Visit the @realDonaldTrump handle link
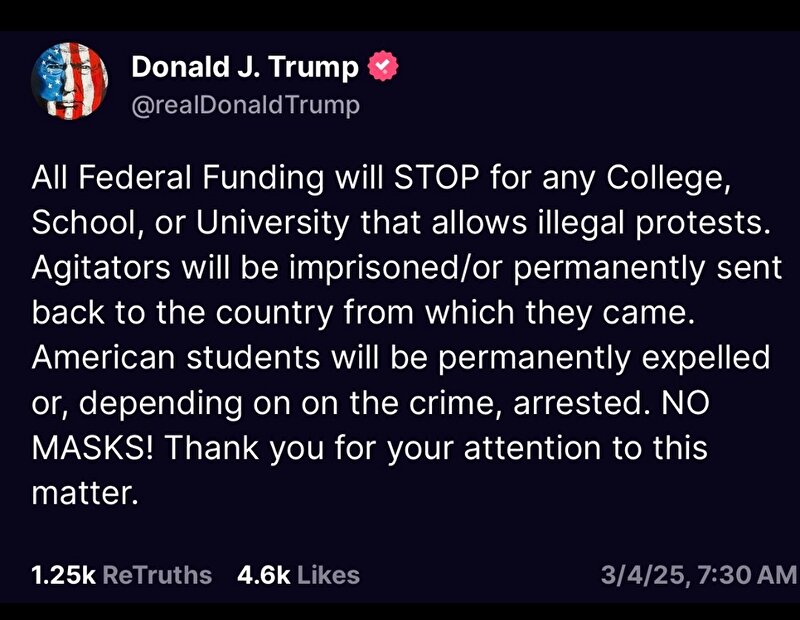The height and width of the screenshot is (620, 800). click(245, 105)
